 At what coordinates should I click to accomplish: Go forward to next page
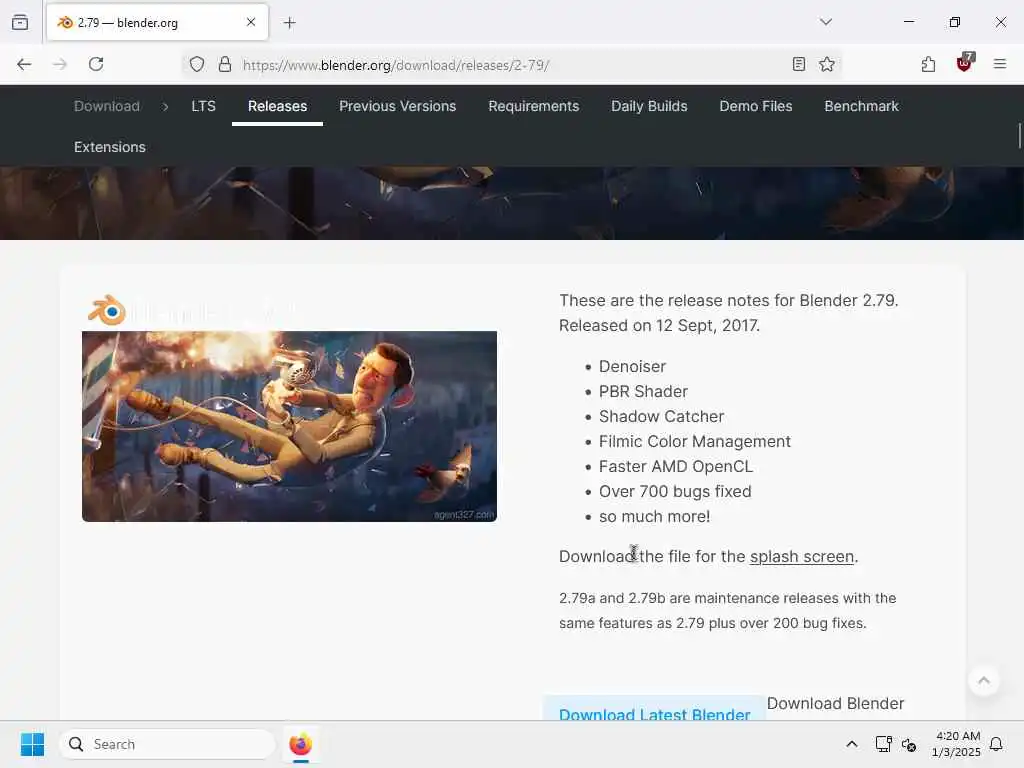60,64
